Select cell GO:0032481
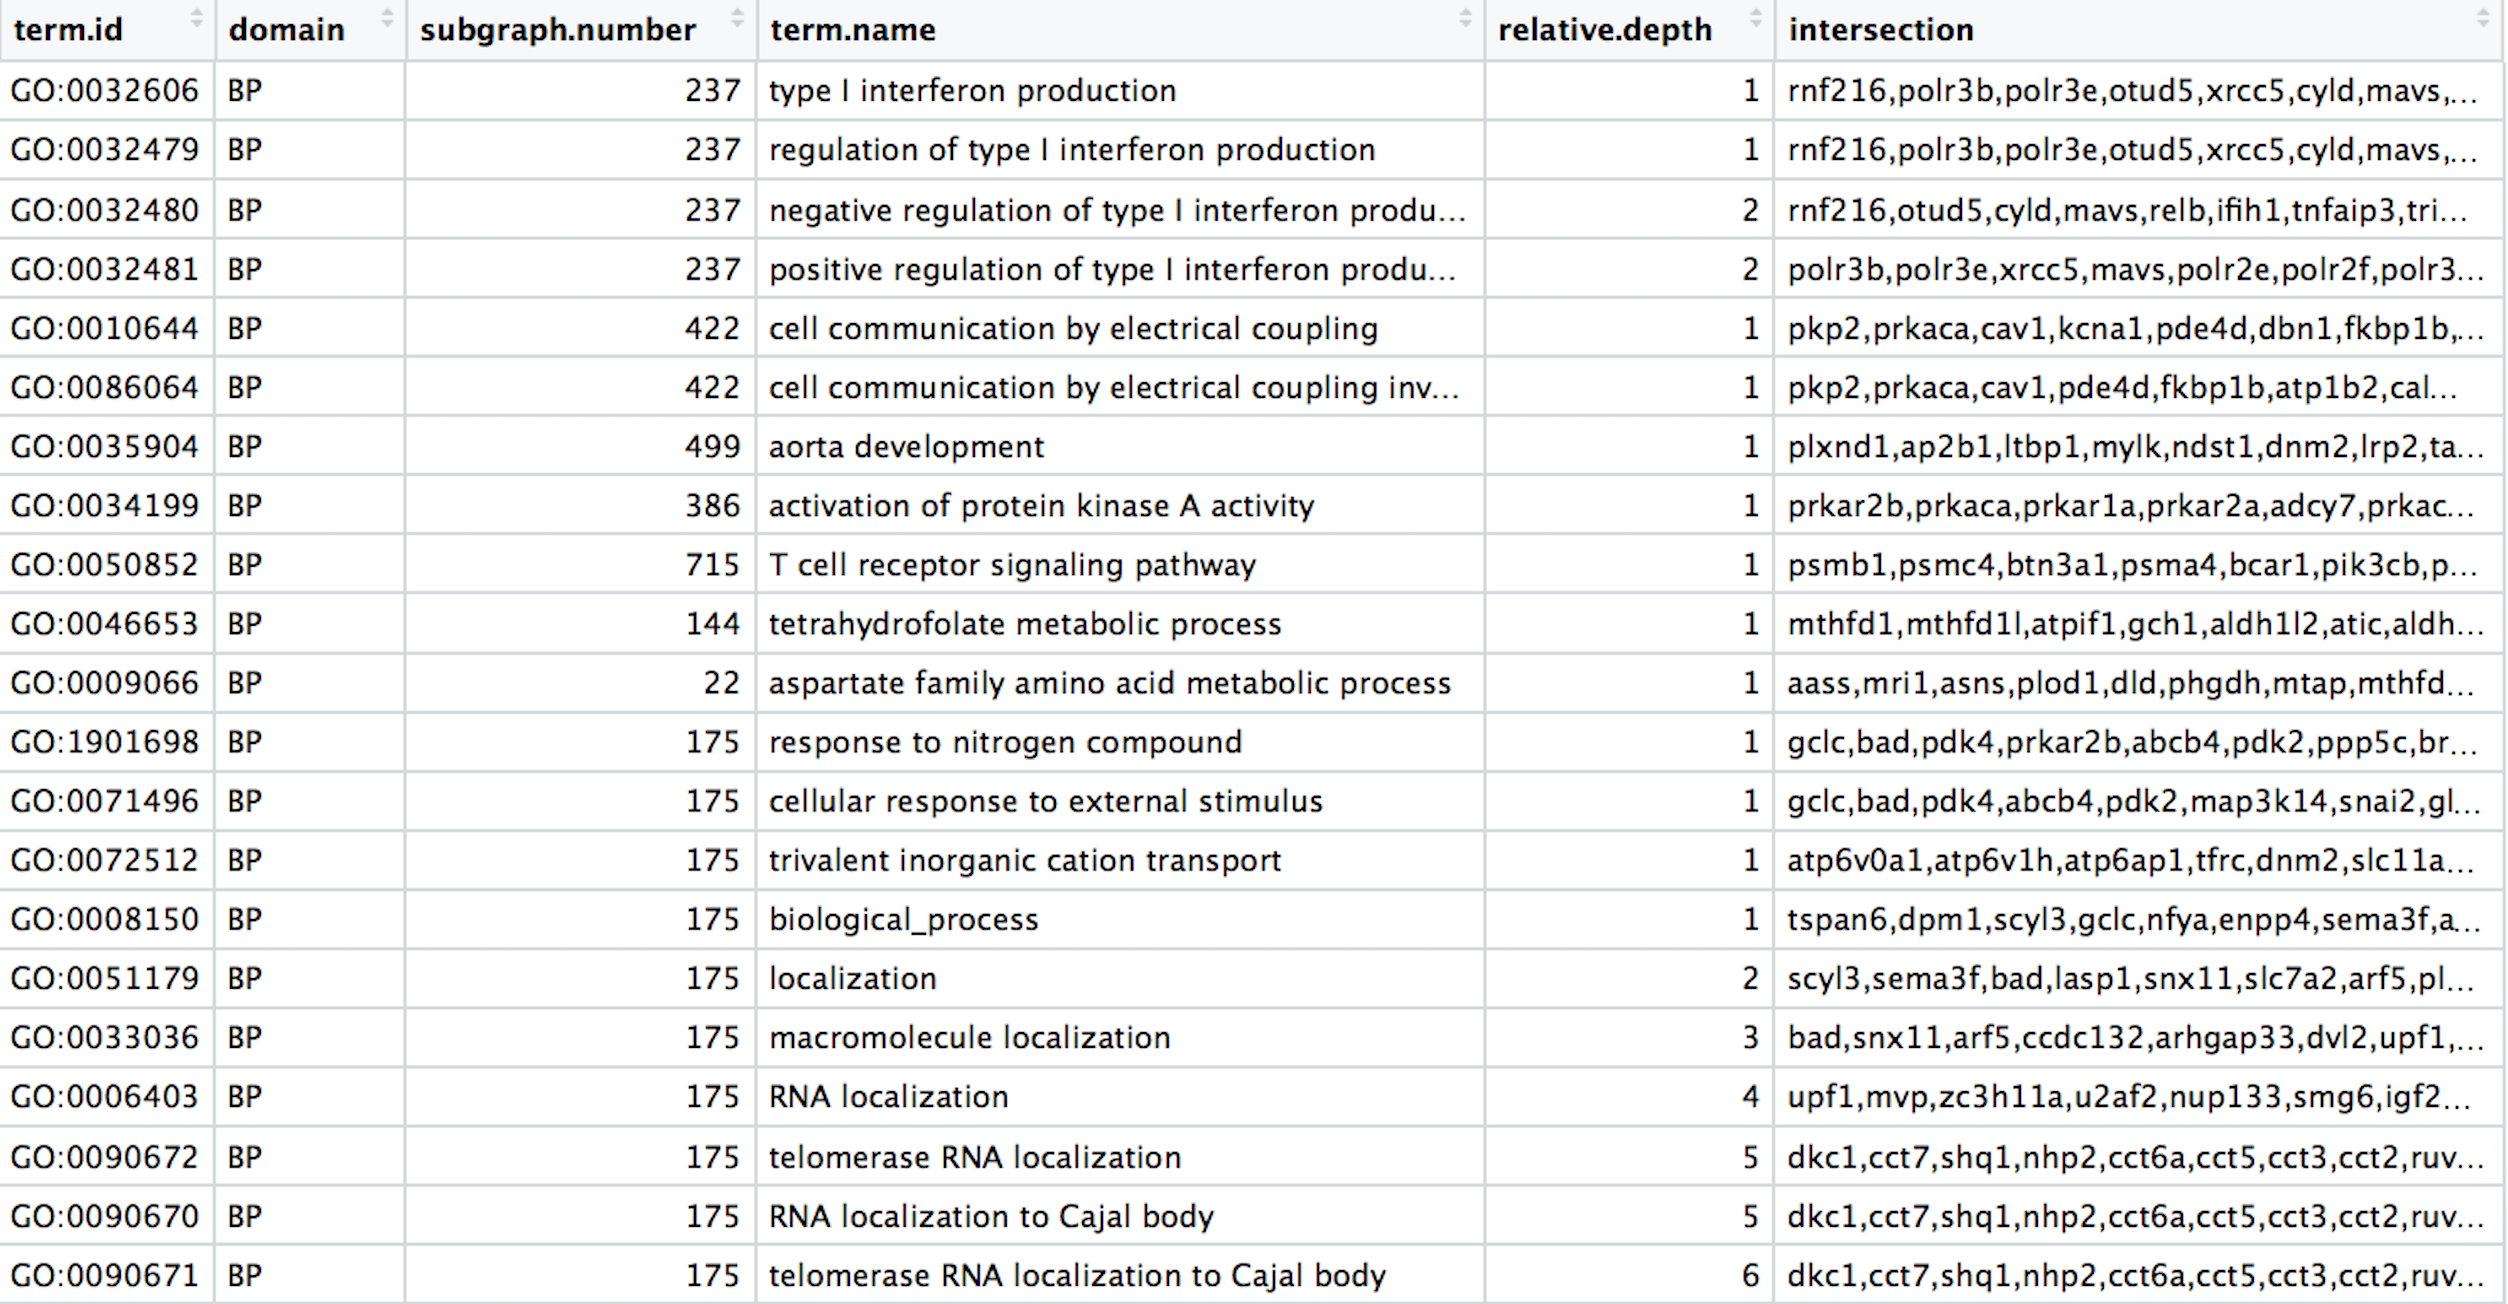This screenshot has height=1304, width=2508. 107,269
